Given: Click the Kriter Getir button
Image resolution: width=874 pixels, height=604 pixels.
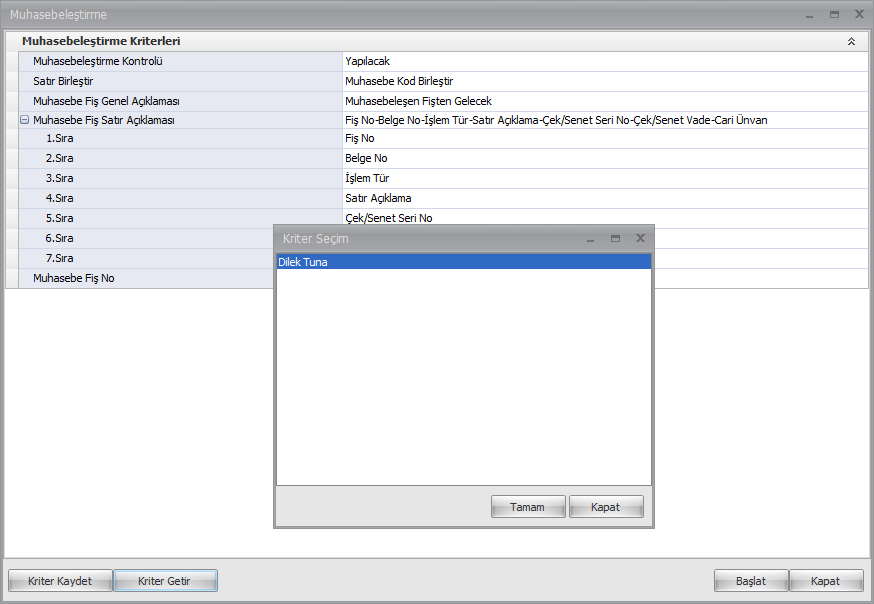Looking at the screenshot, I should 165,581.
